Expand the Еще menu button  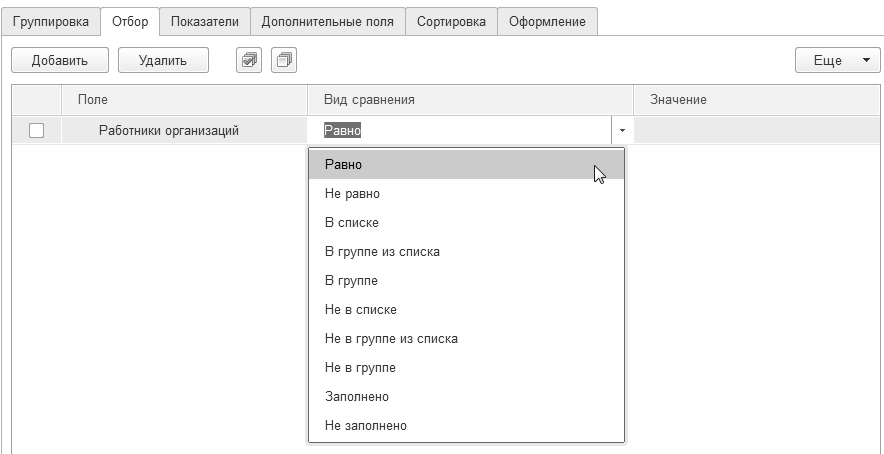[838, 61]
